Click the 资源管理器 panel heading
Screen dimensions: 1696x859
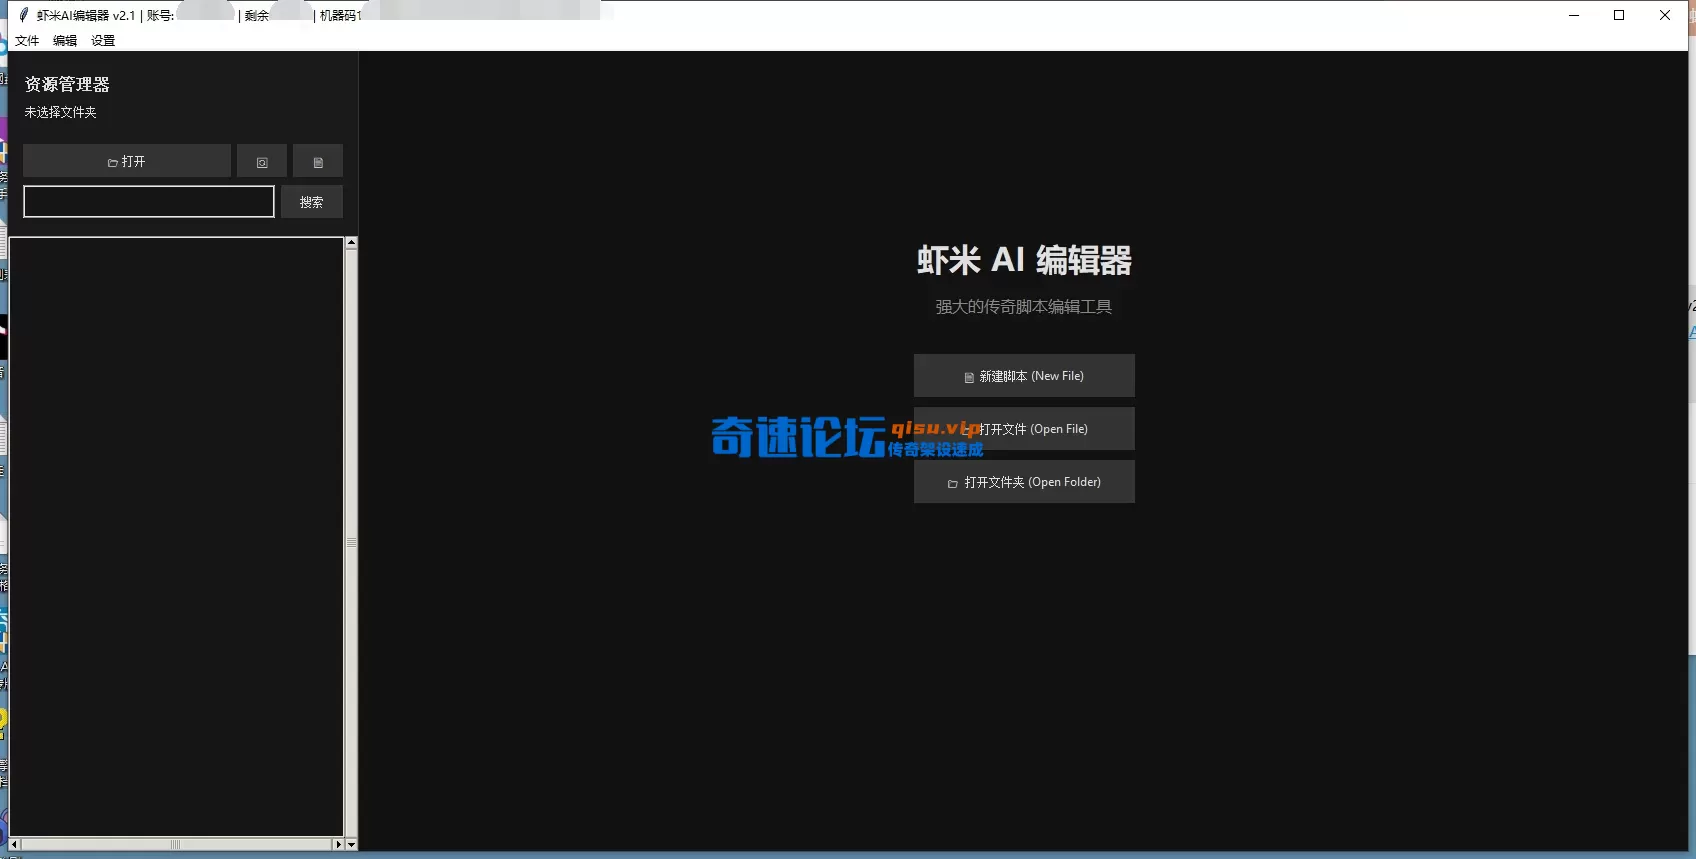[67, 84]
